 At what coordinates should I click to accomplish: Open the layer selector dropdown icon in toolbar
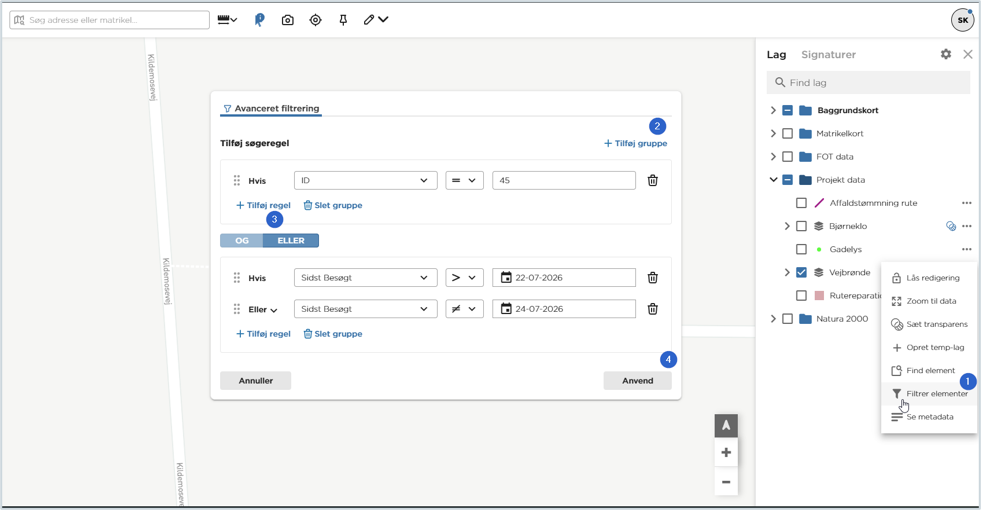227,20
